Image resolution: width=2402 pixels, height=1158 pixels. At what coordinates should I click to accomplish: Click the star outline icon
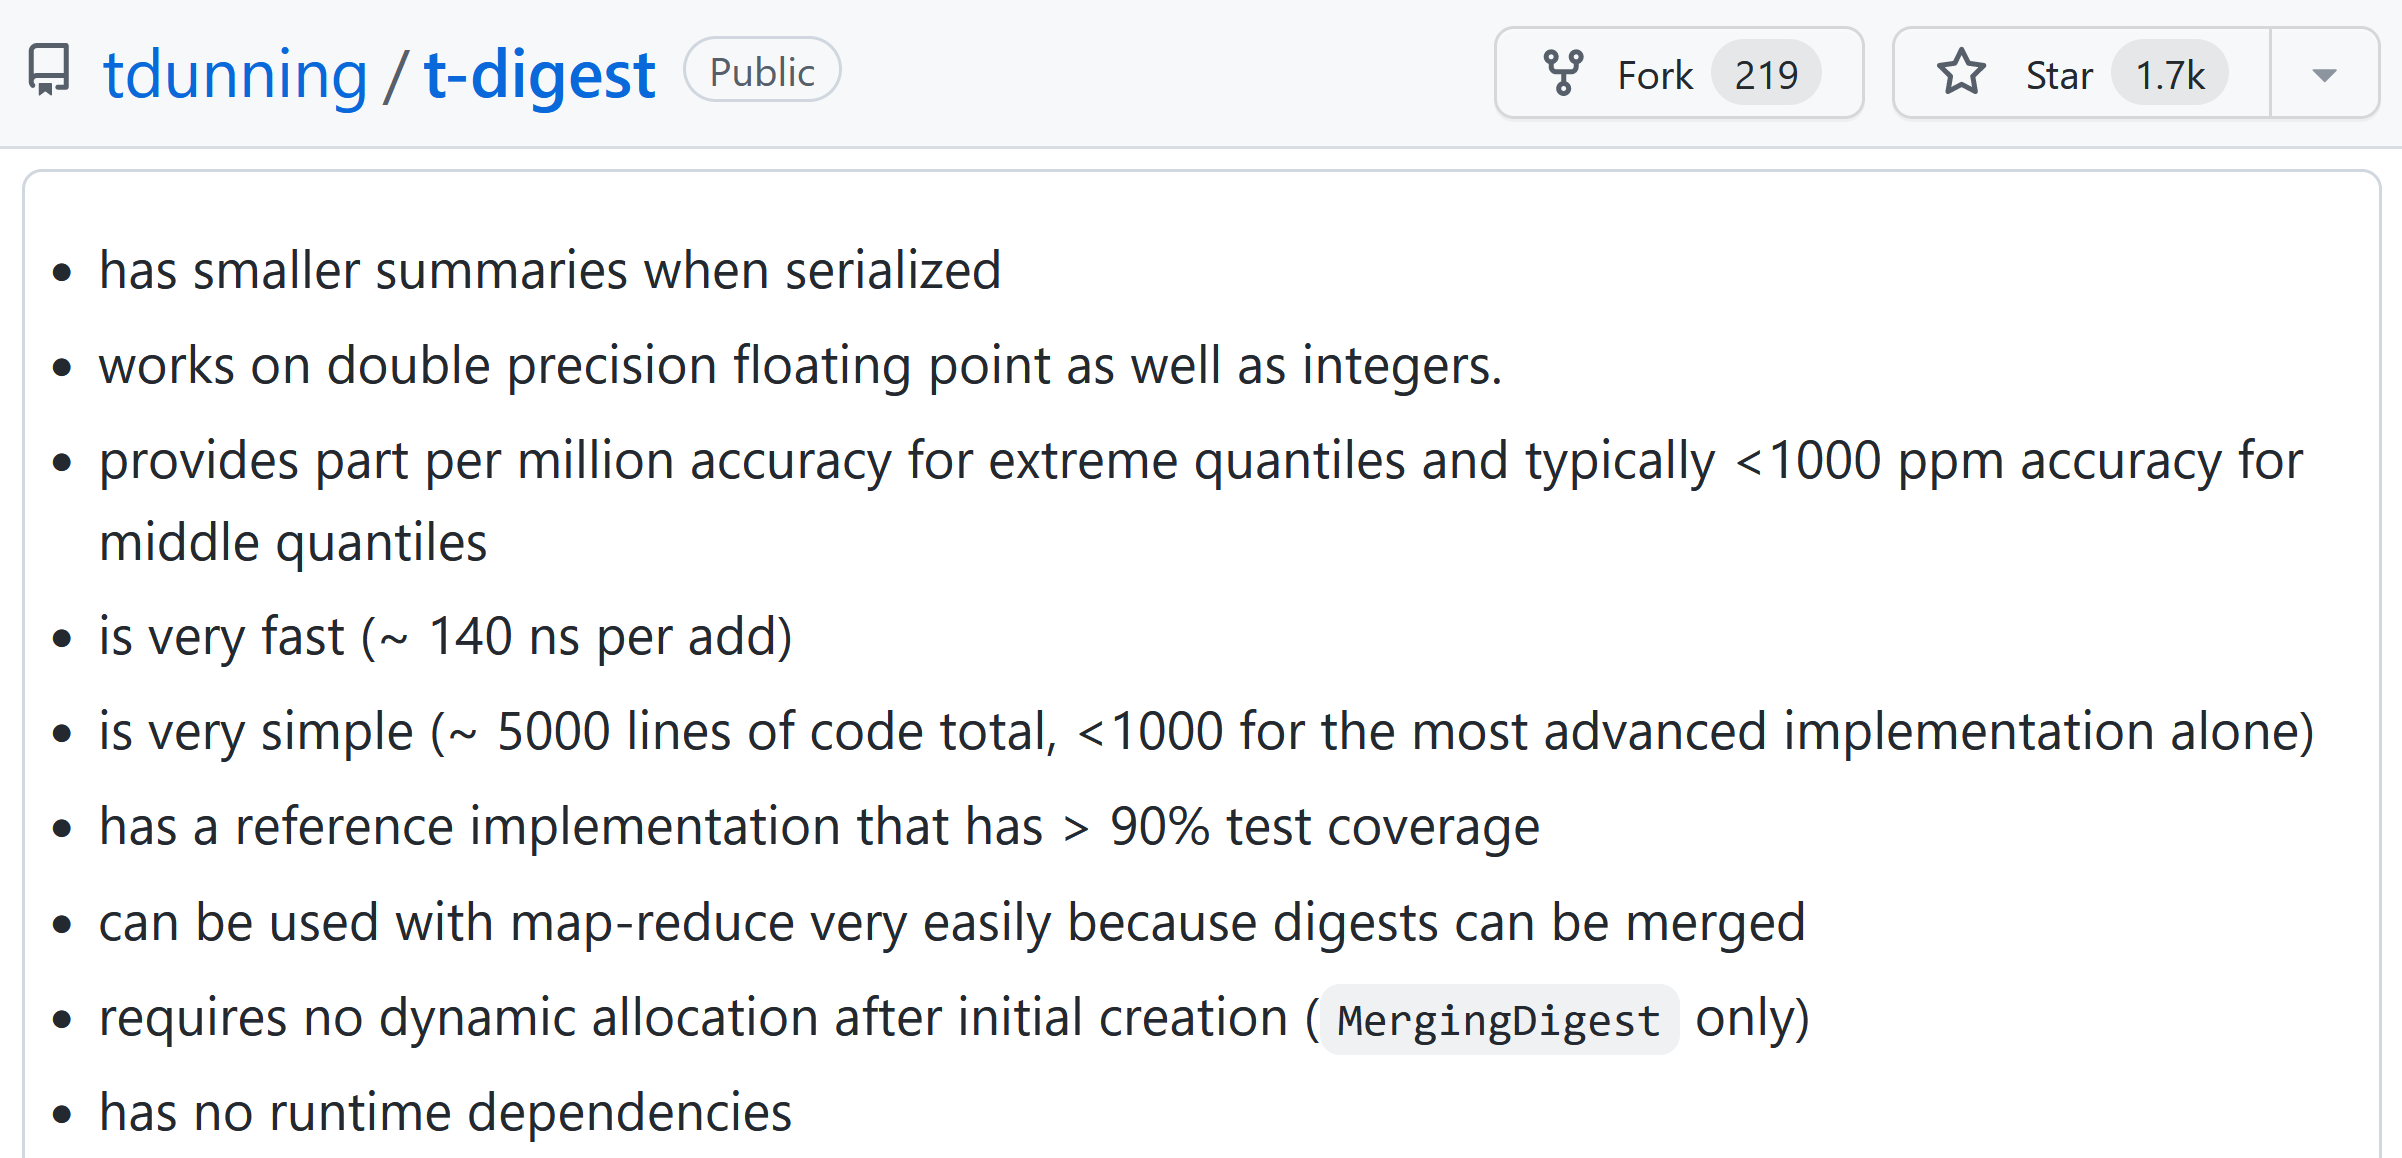(1961, 73)
